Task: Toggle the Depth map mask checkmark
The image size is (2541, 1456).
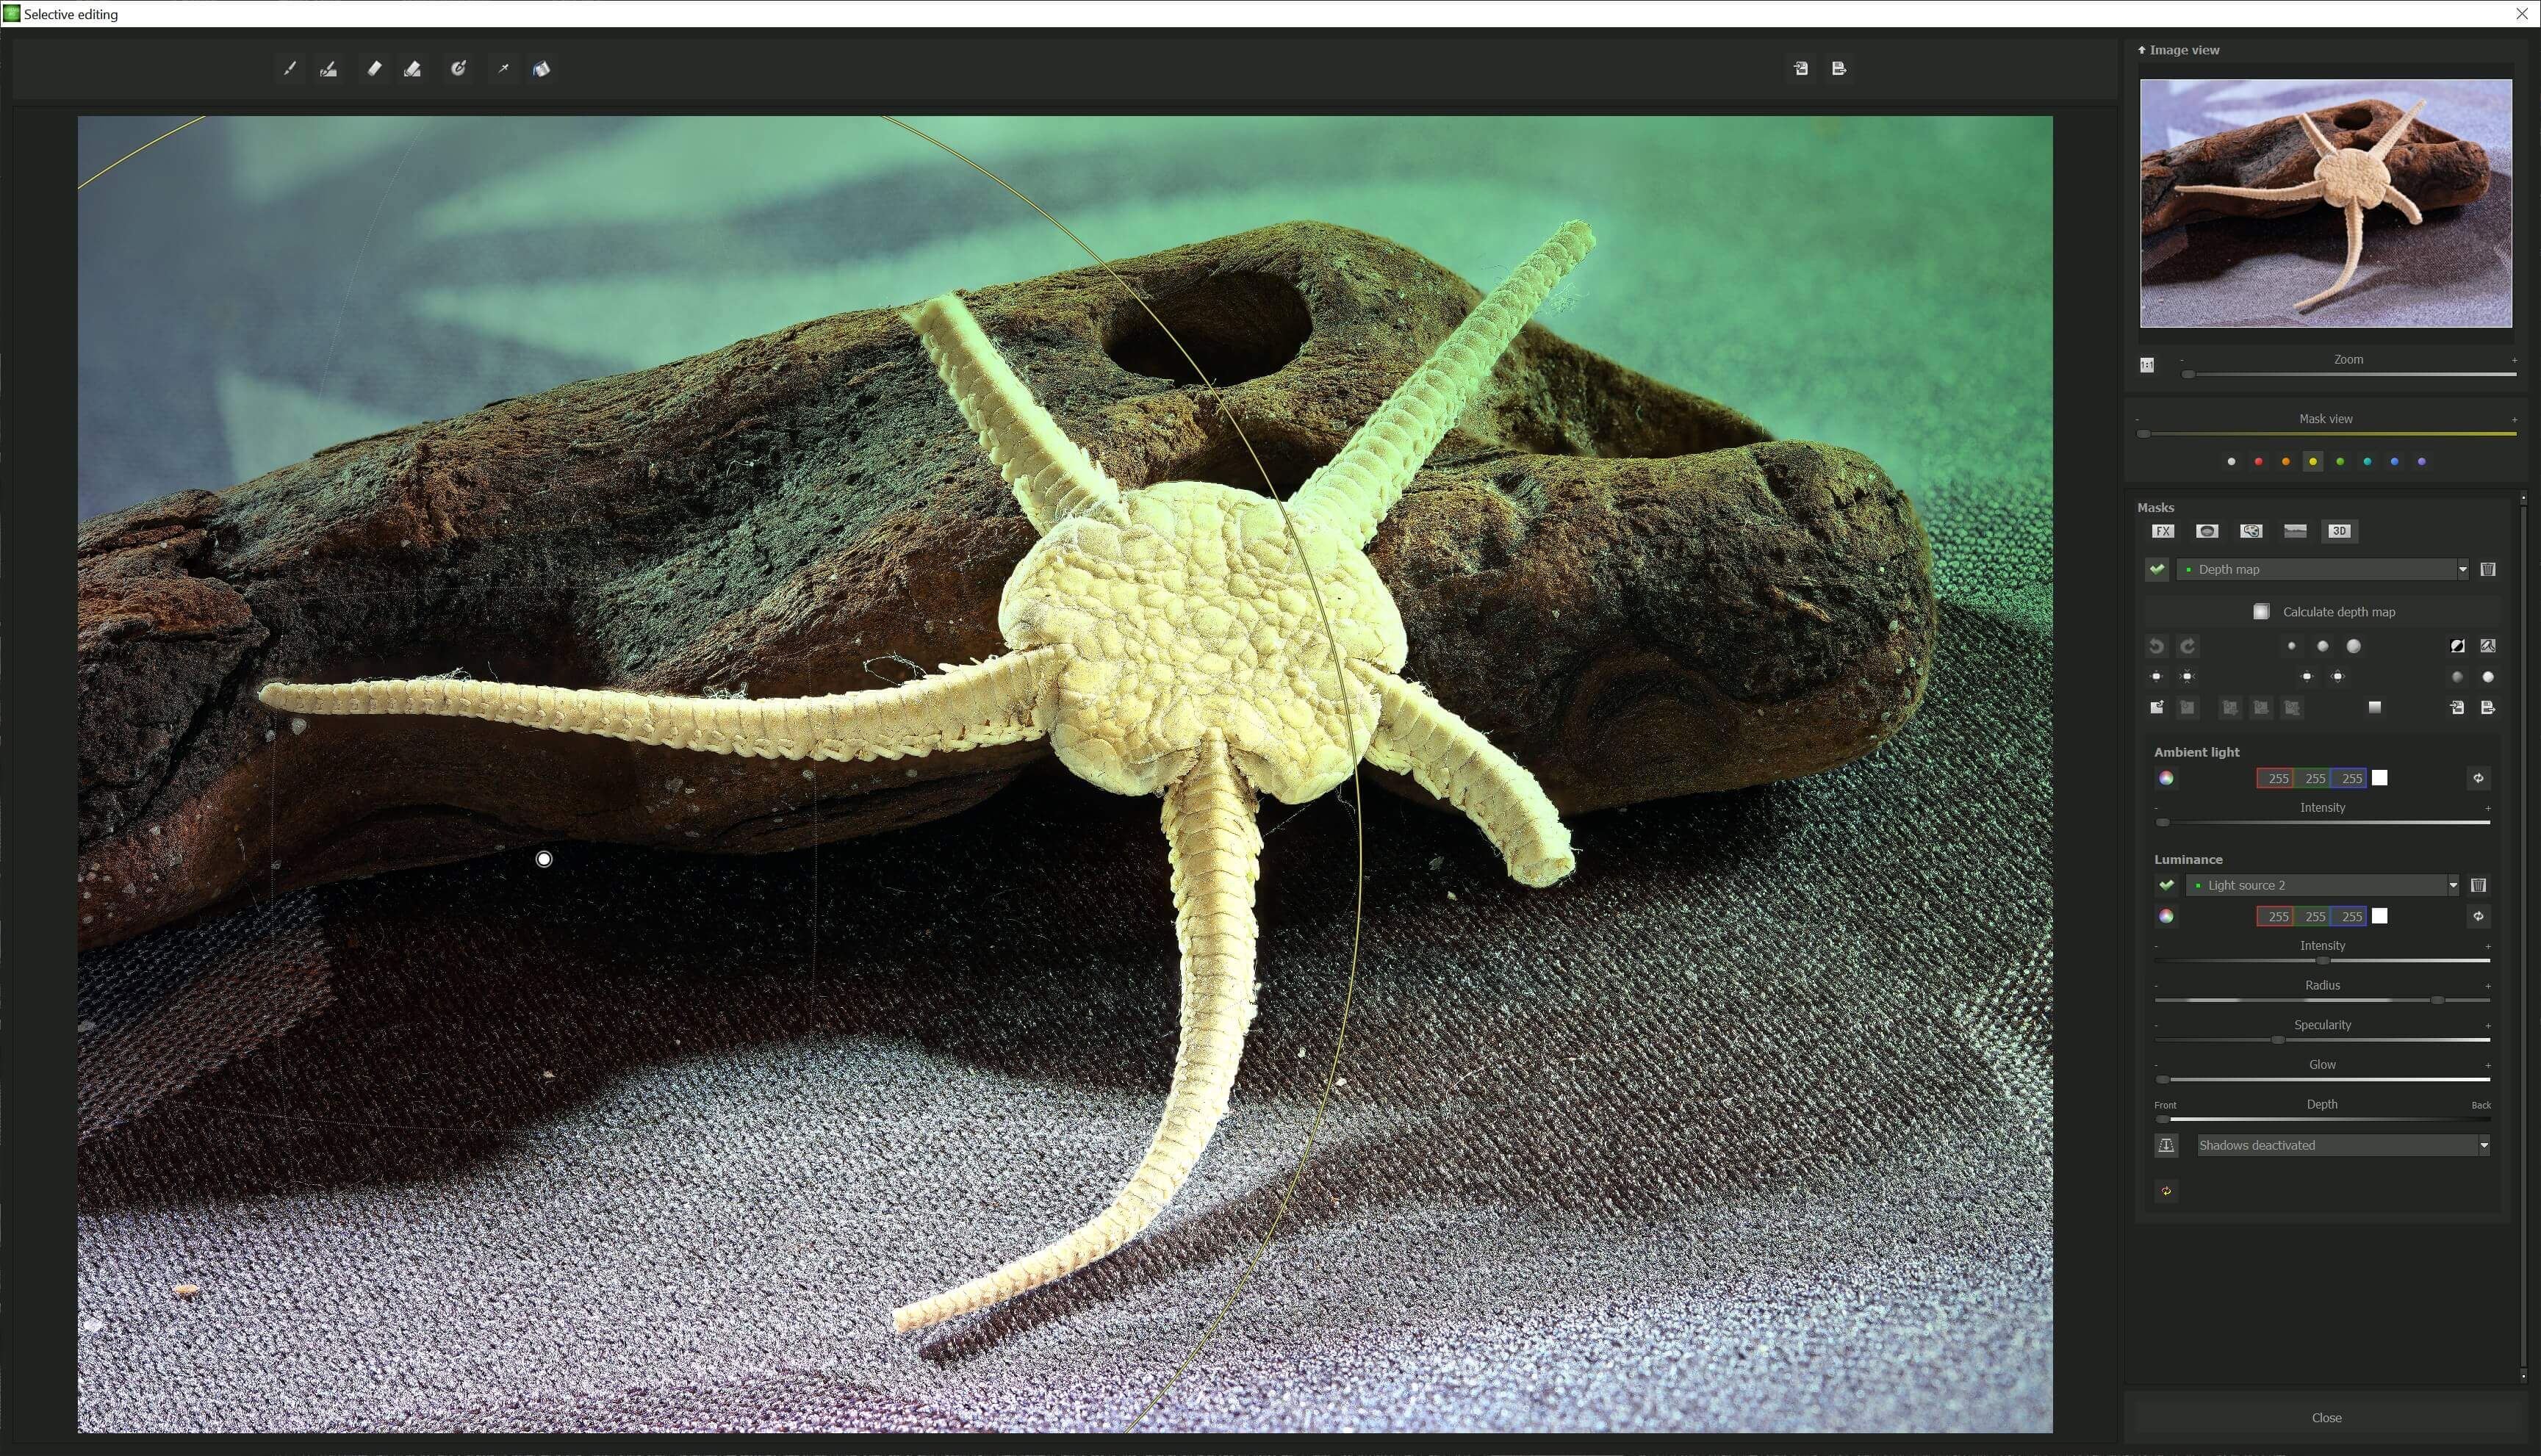Action: pyautogui.click(x=2157, y=569)
